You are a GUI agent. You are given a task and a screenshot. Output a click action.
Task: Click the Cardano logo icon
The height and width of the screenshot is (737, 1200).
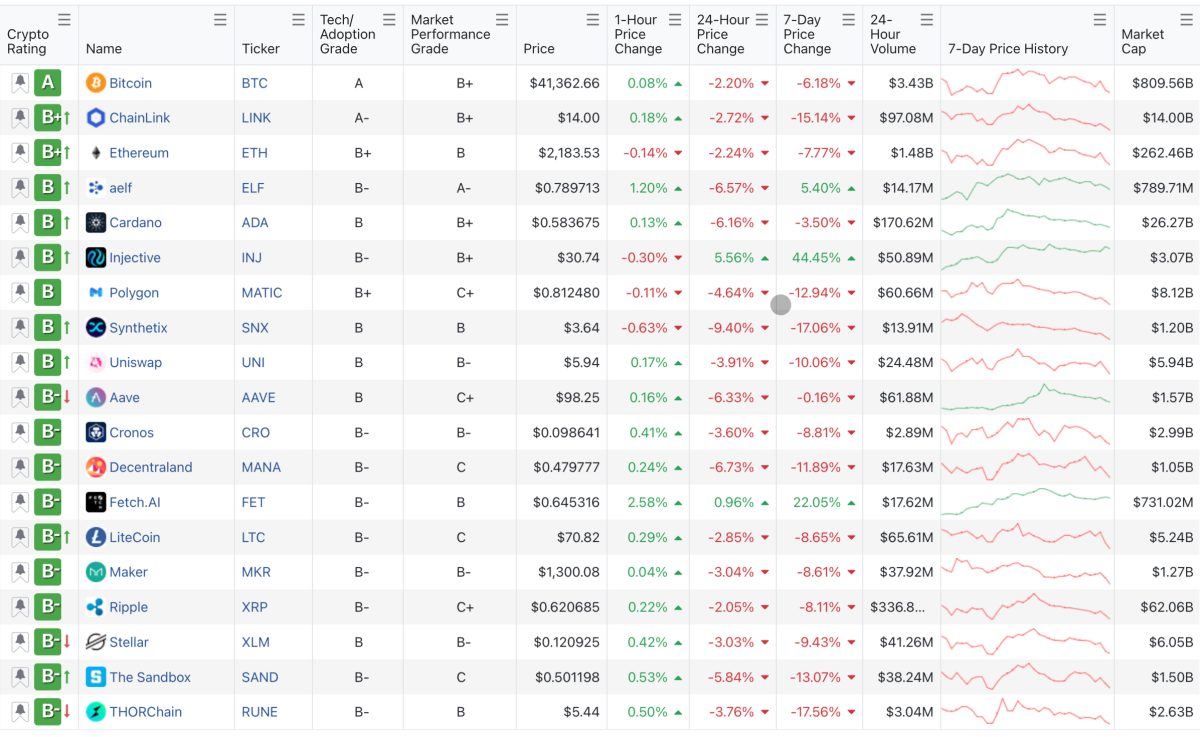(x=96, y=223)
